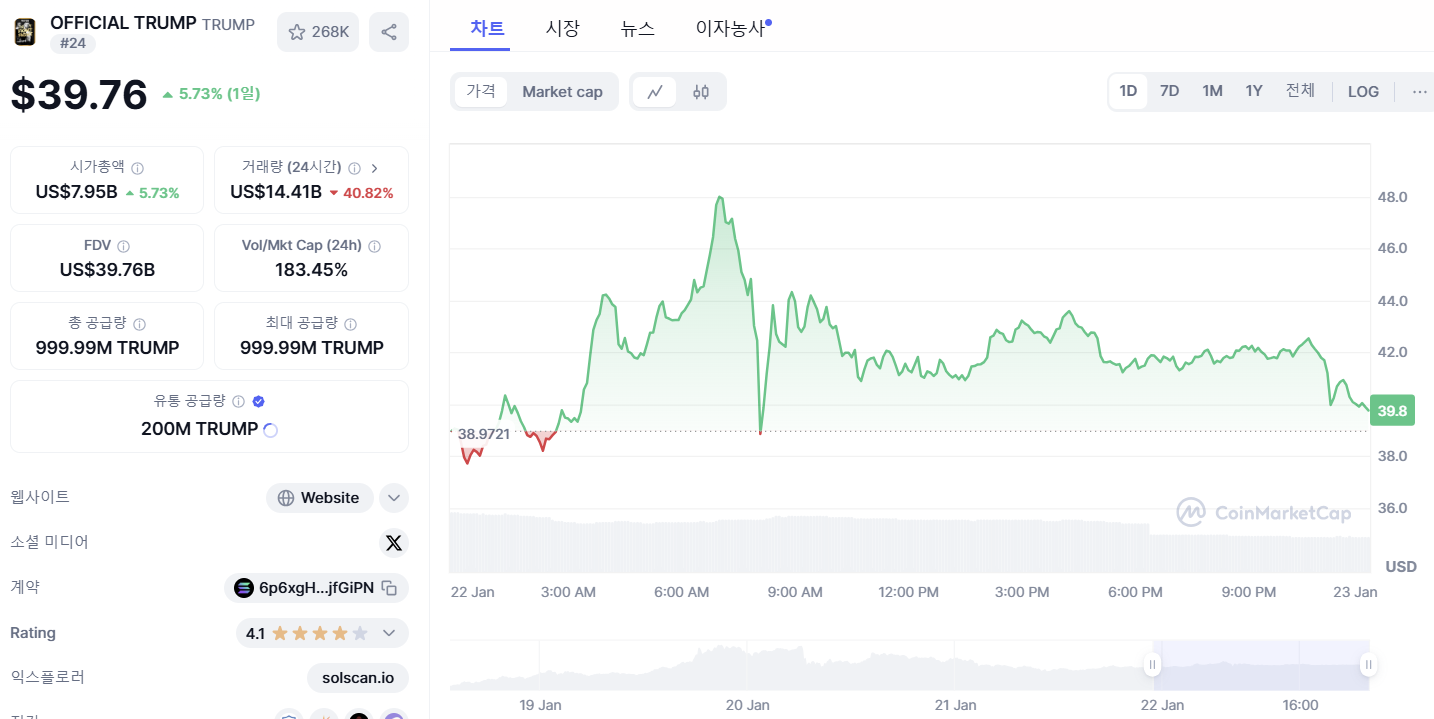
Task: Click contract address 6p6xgH...jfGiPN
Action: coord(316,588)
